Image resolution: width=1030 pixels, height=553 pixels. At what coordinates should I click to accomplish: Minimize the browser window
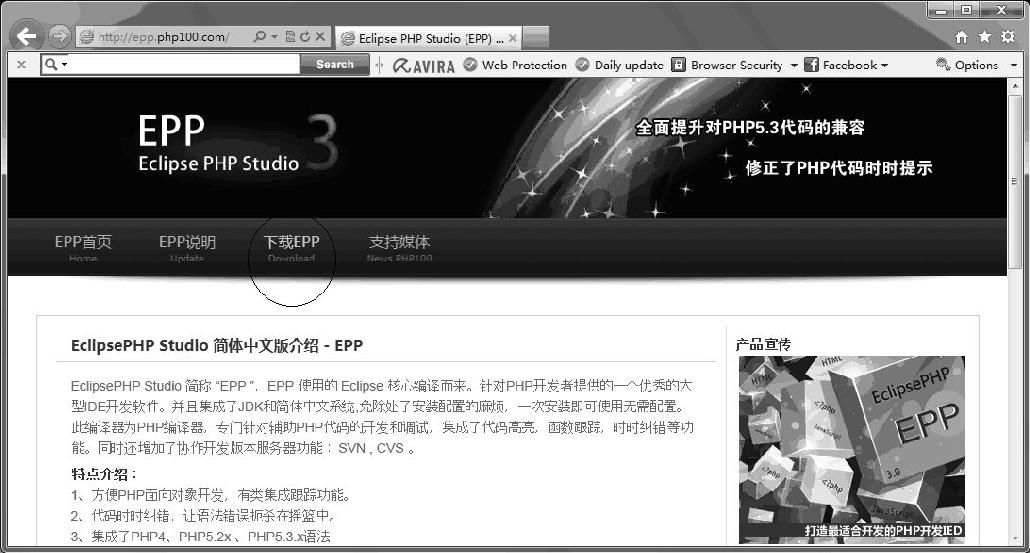(941, 10)
